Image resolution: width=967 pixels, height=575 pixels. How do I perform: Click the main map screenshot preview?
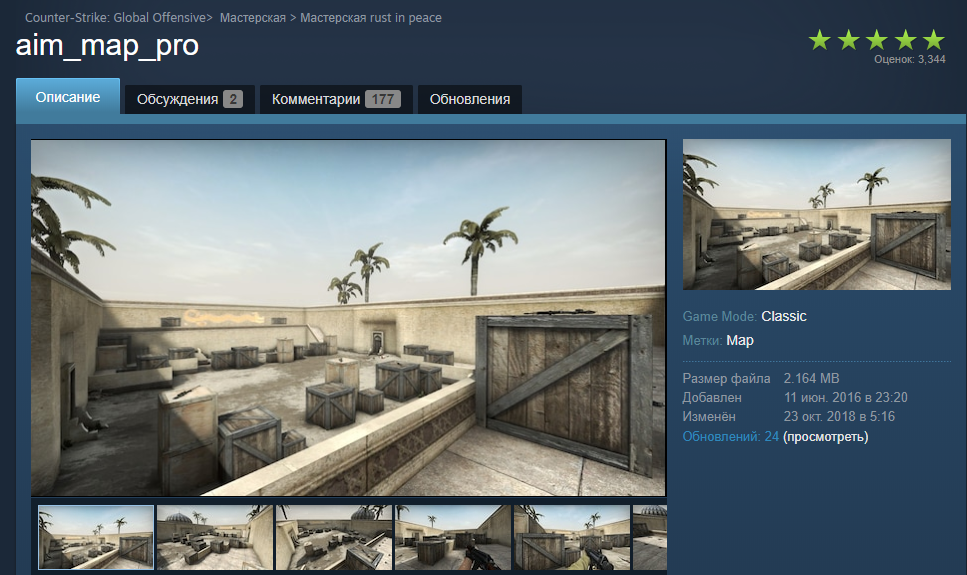(348, 318)
